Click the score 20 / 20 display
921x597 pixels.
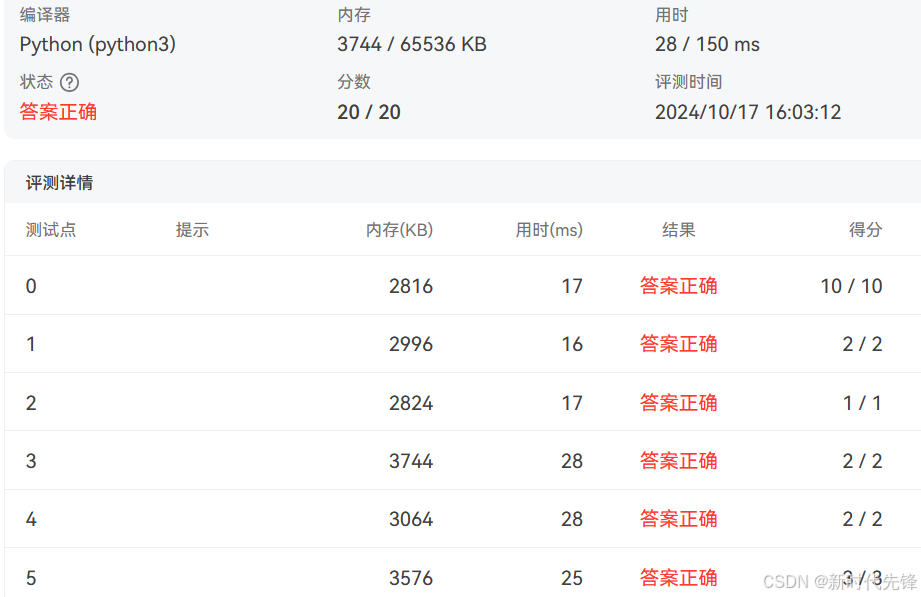click(369, 112)
